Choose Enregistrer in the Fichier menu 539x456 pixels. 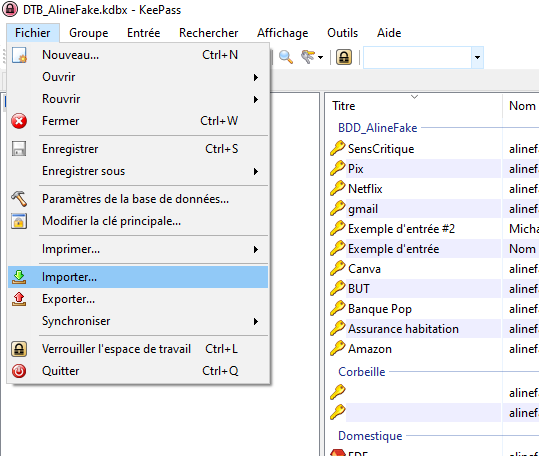[x=138, y=149]
